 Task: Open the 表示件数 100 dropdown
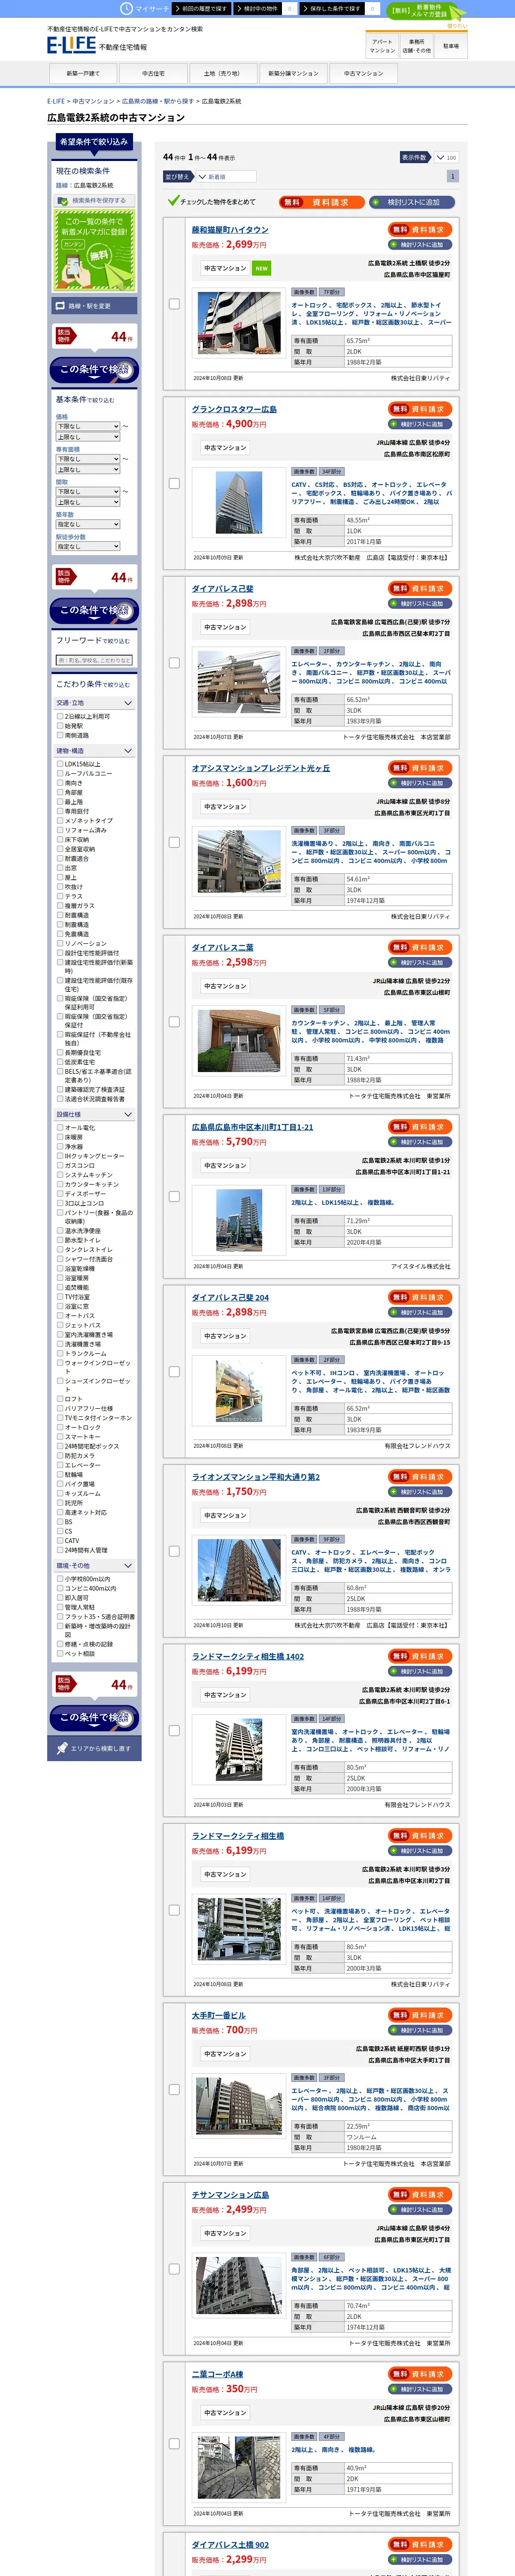[x=446, y=157]
